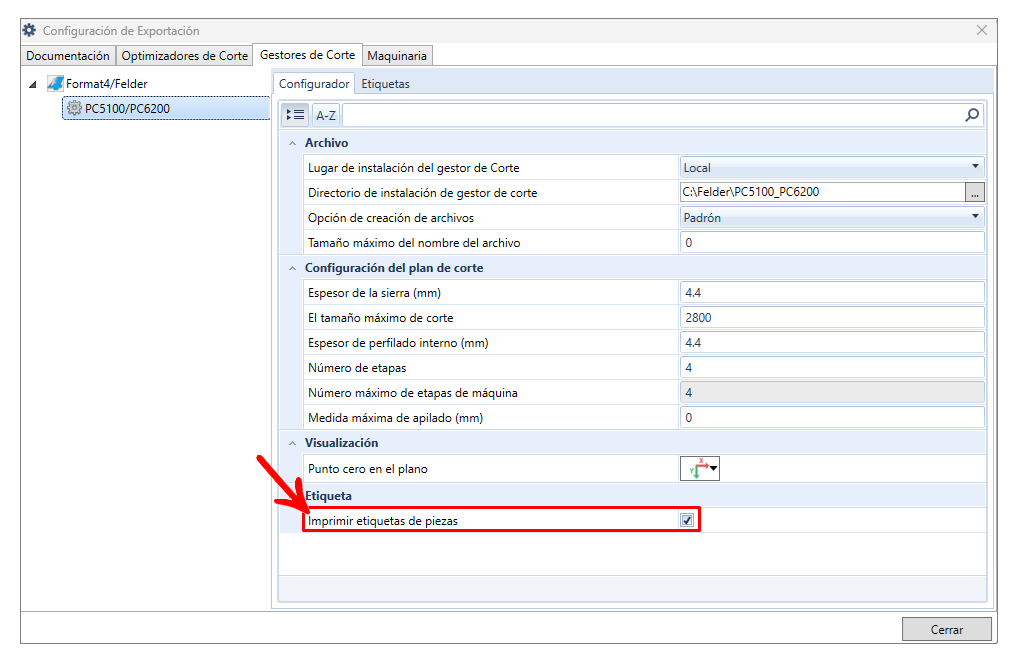Open the punto cero axis icon selector
Viewport: 1014px width, 651px height.
click(699, 468)
